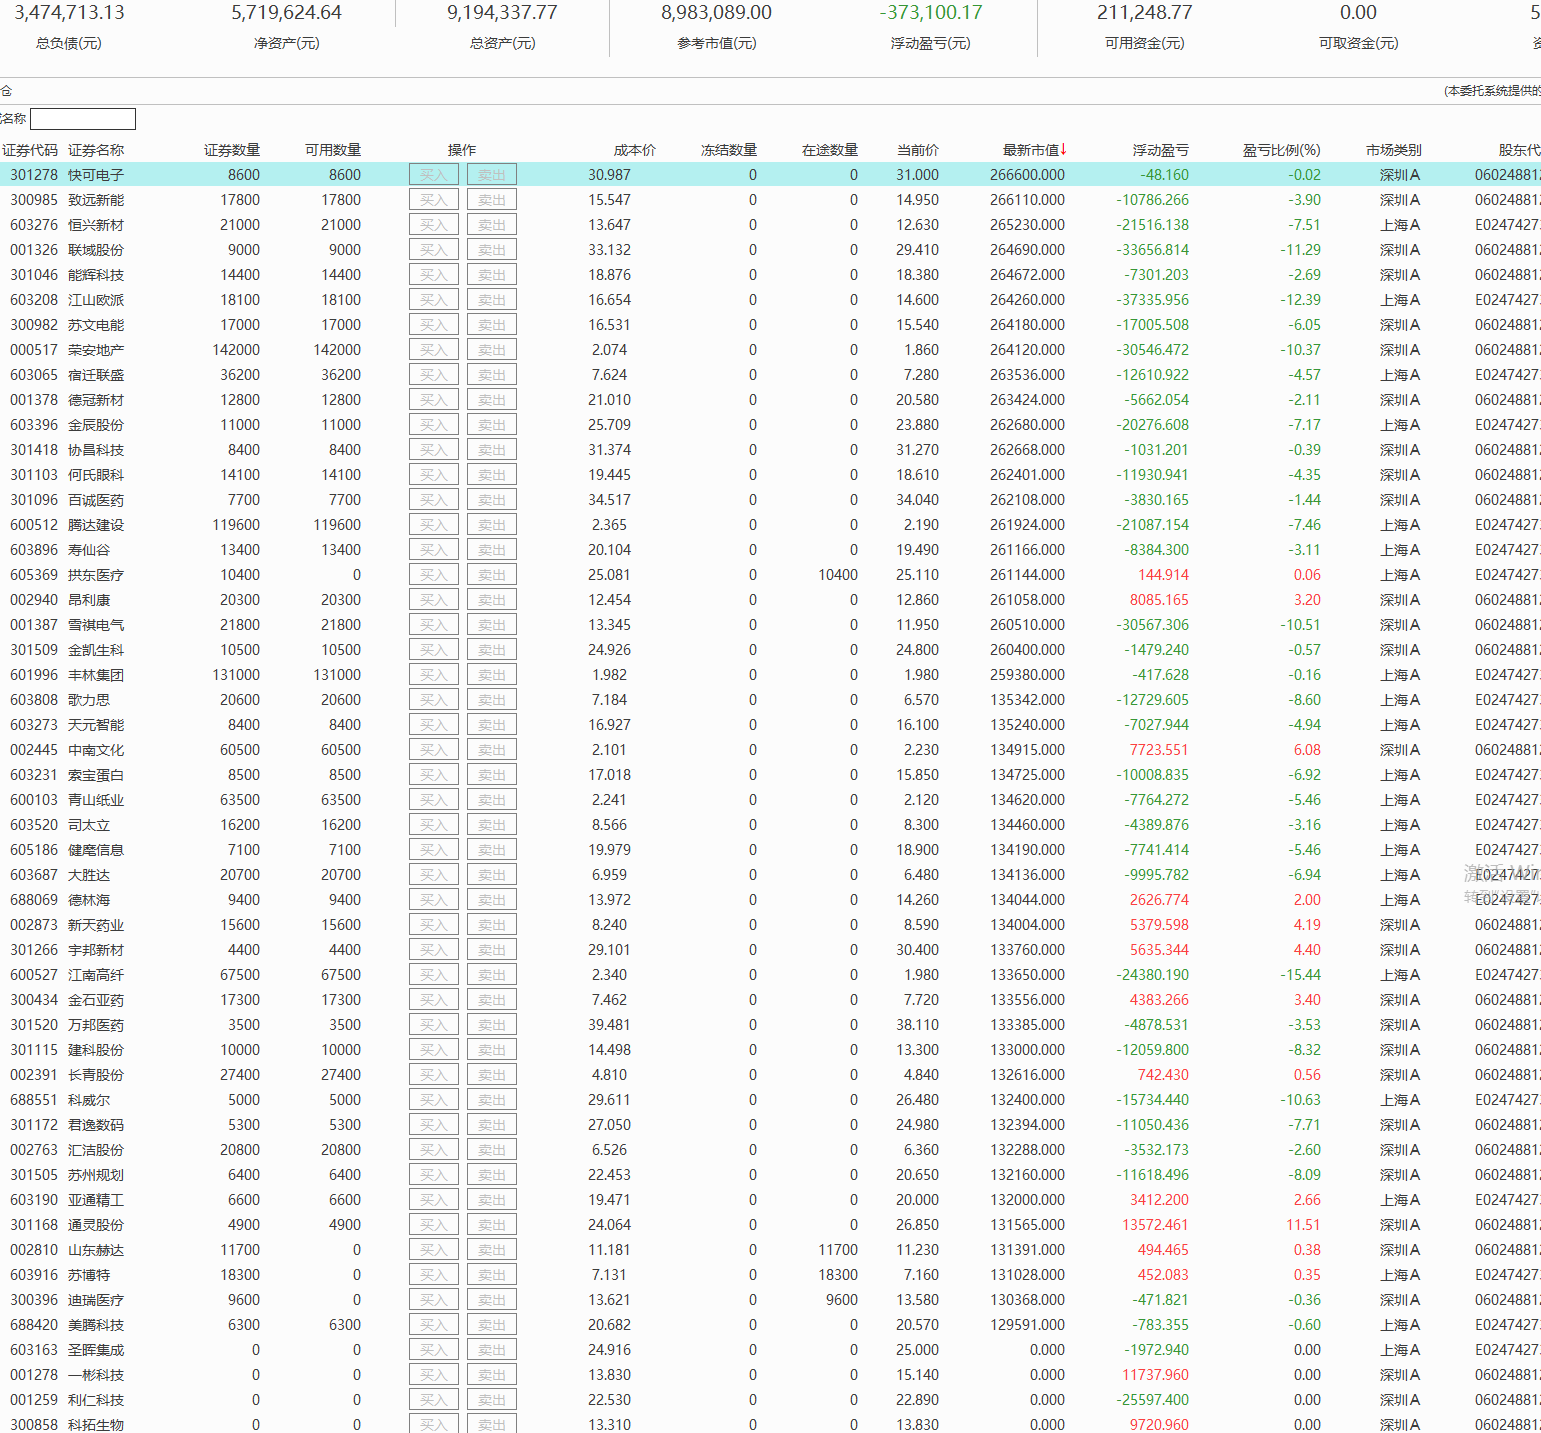Select stock code 688069 cell

coord(34,900)
